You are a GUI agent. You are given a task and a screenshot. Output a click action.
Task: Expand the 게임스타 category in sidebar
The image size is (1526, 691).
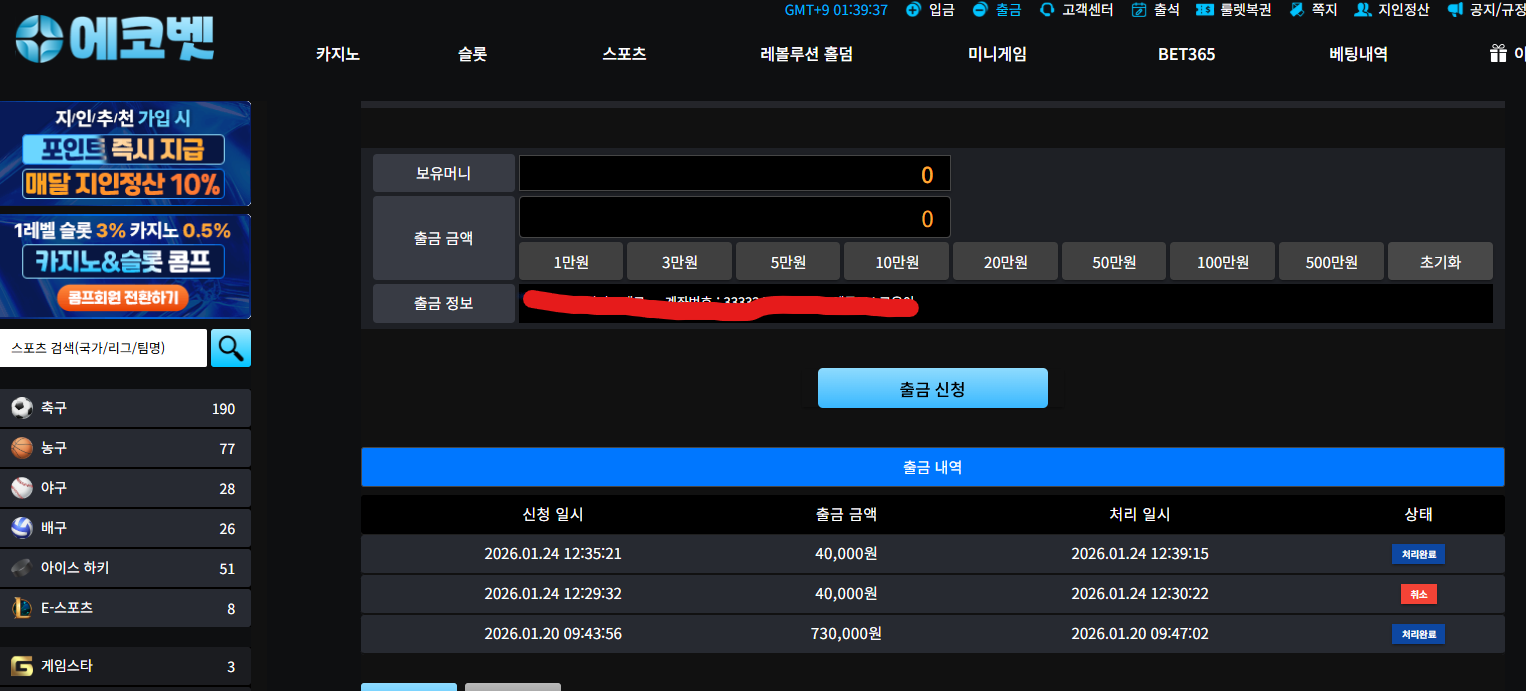point(126,666)
